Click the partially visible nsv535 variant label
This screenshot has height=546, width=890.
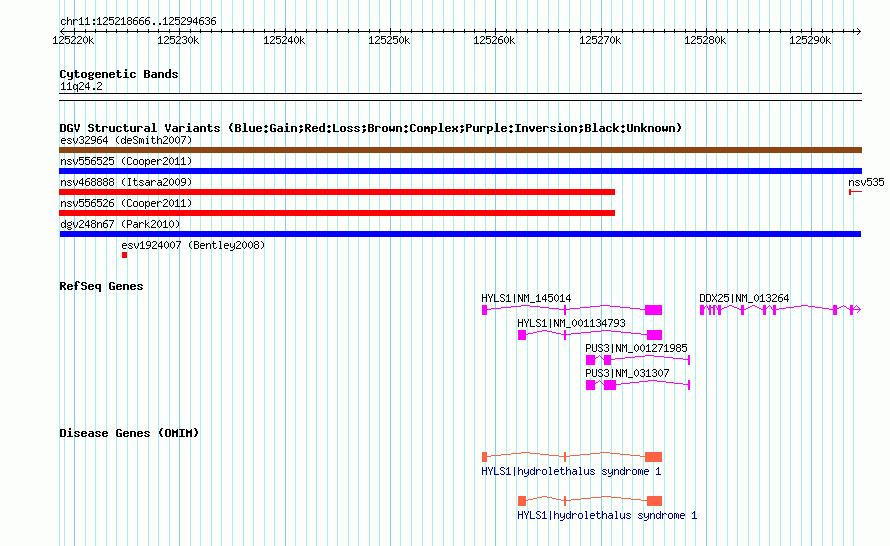tap(866, 182)
